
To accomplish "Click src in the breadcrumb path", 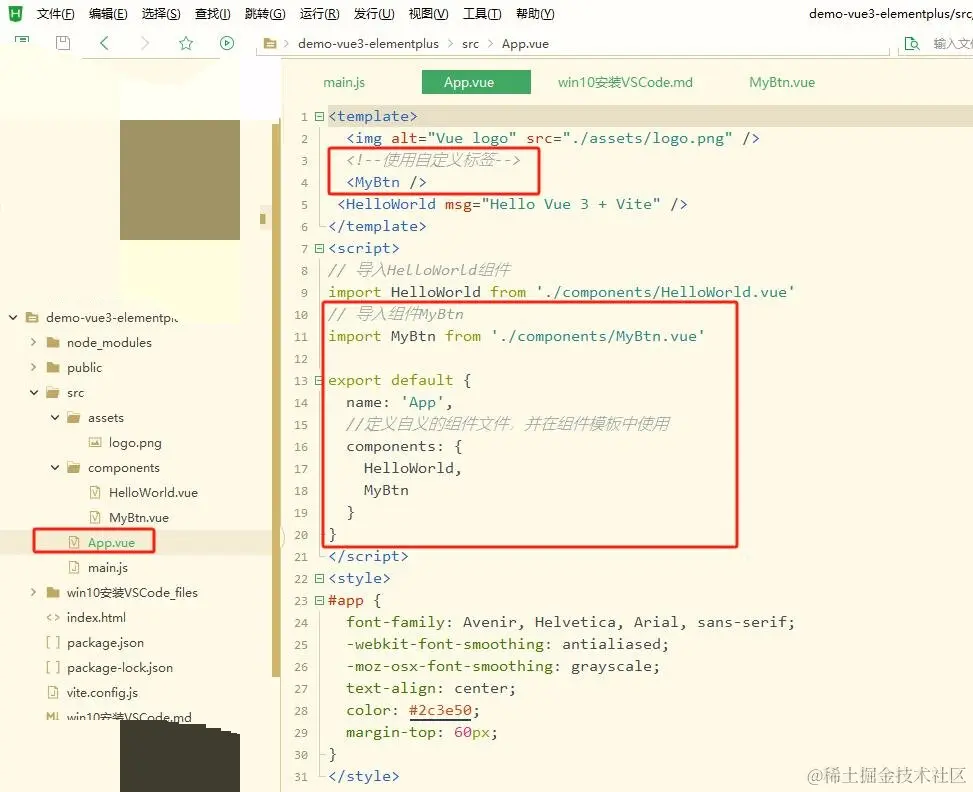I will pos(470,43).
